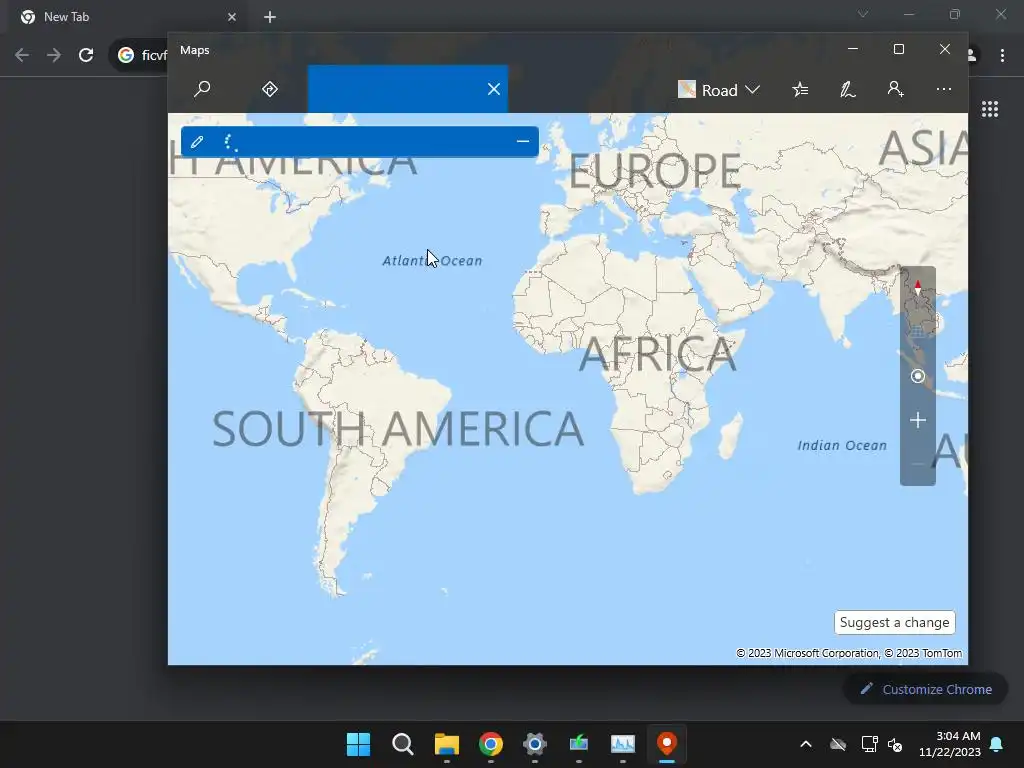Switch to Chrome from the taskbar
Image resolution: width=1024 pixels, height=768 pixels.
pyautogui.click(x=490, y=744)
